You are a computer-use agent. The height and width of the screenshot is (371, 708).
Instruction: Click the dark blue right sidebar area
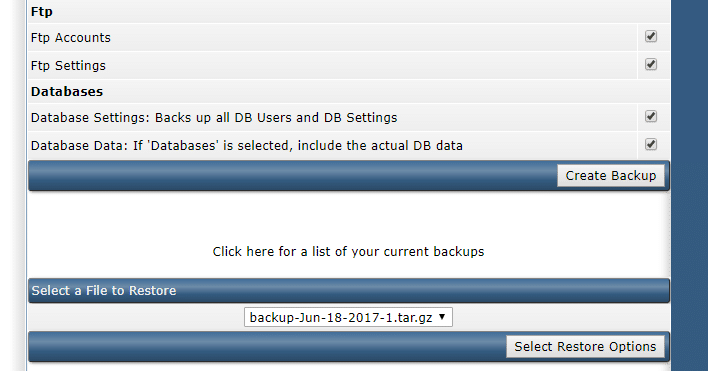[689, 186]
